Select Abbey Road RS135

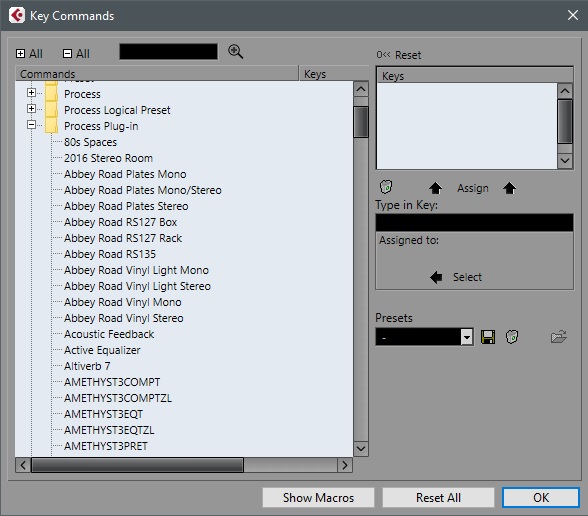[110, 254]
